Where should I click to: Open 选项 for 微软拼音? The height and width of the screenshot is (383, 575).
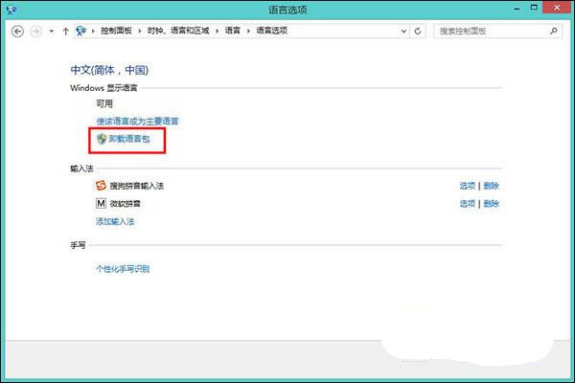tap(468, 203)
